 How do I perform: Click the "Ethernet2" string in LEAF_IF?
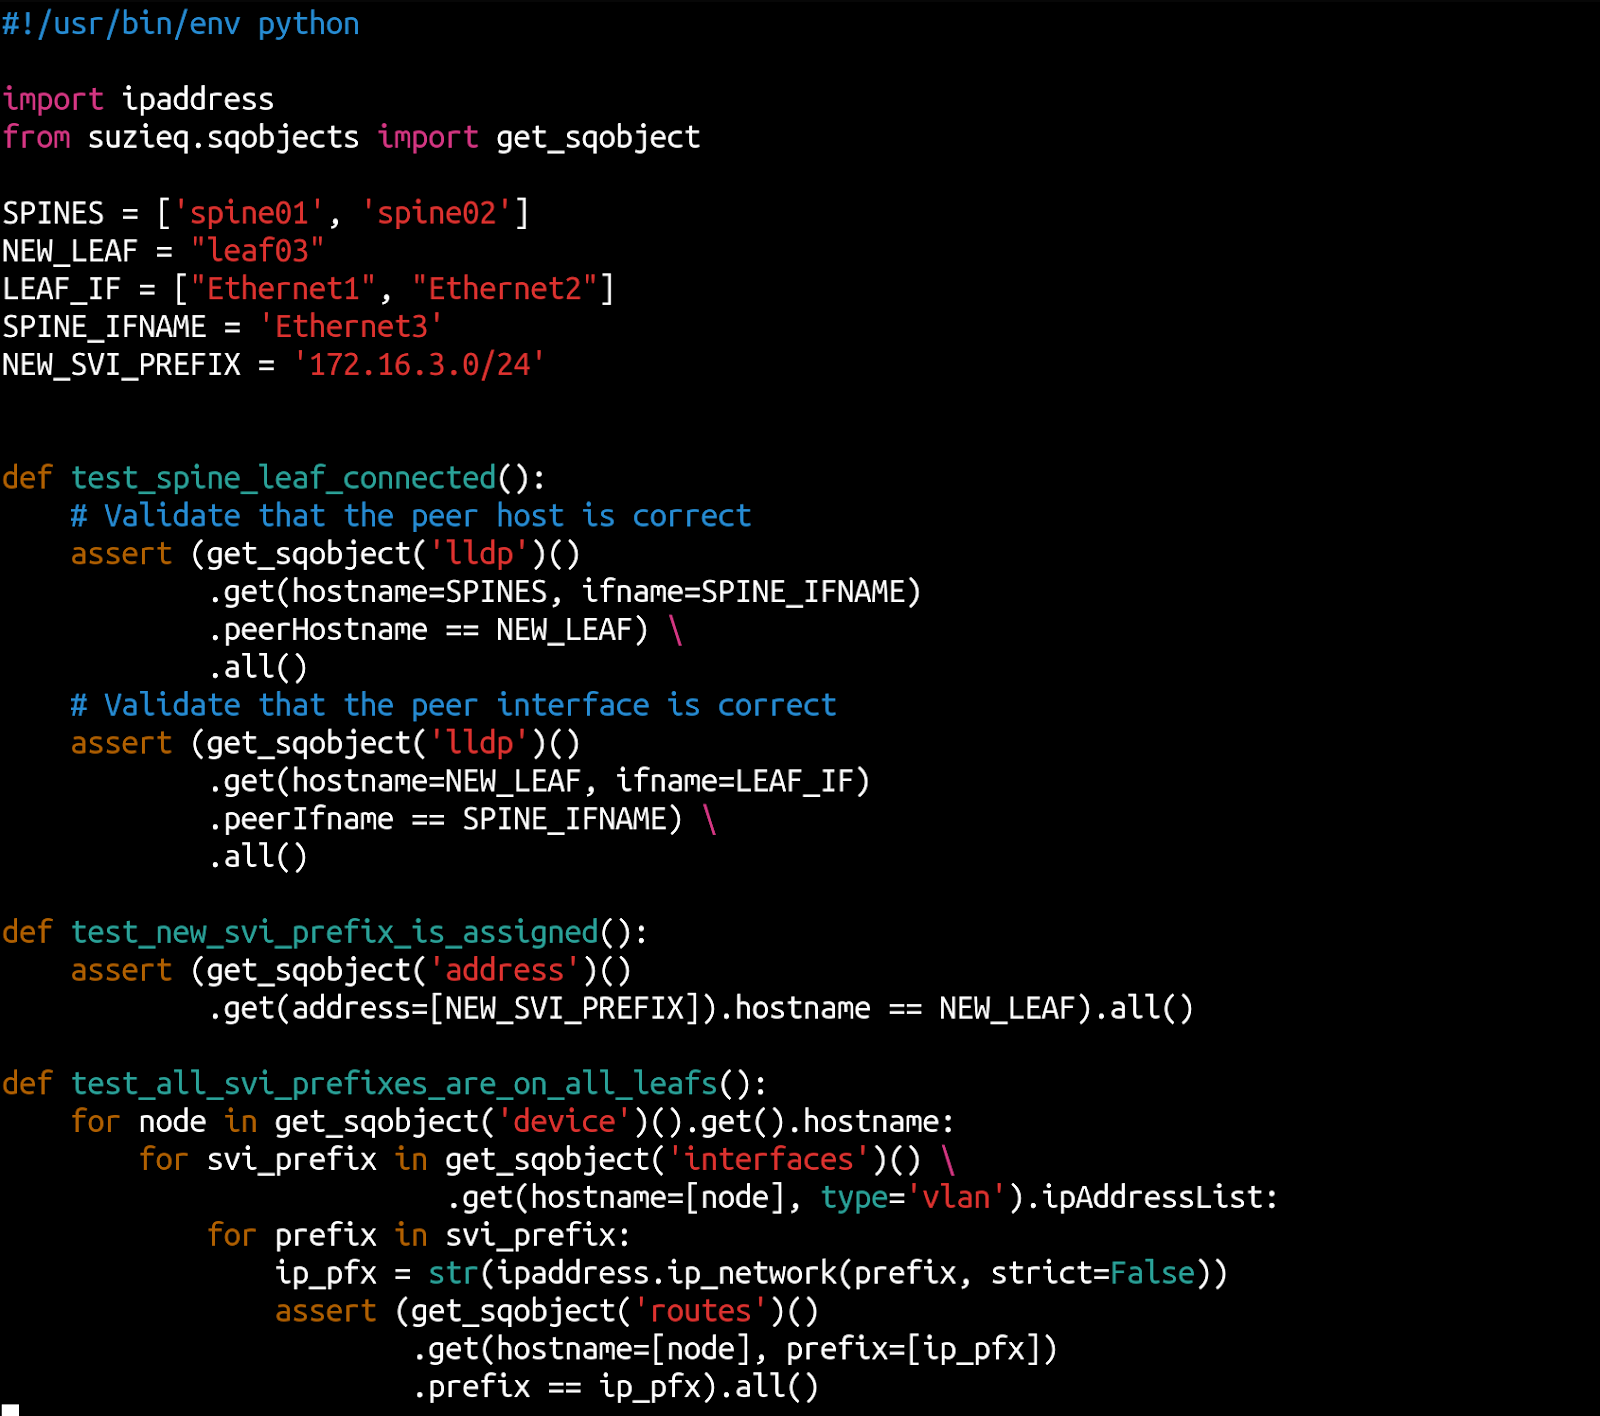point(504,289)
